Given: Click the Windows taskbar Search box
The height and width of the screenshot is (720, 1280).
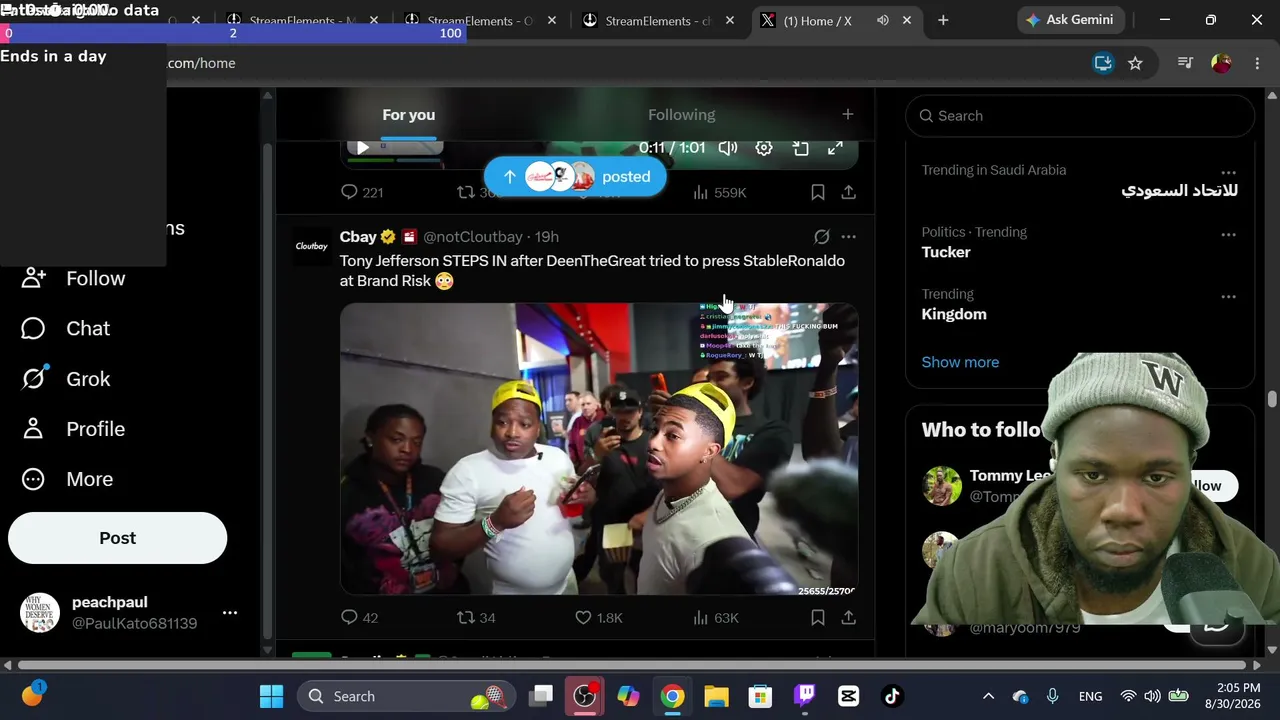Looking at the screenshot, I should point(404,696).
